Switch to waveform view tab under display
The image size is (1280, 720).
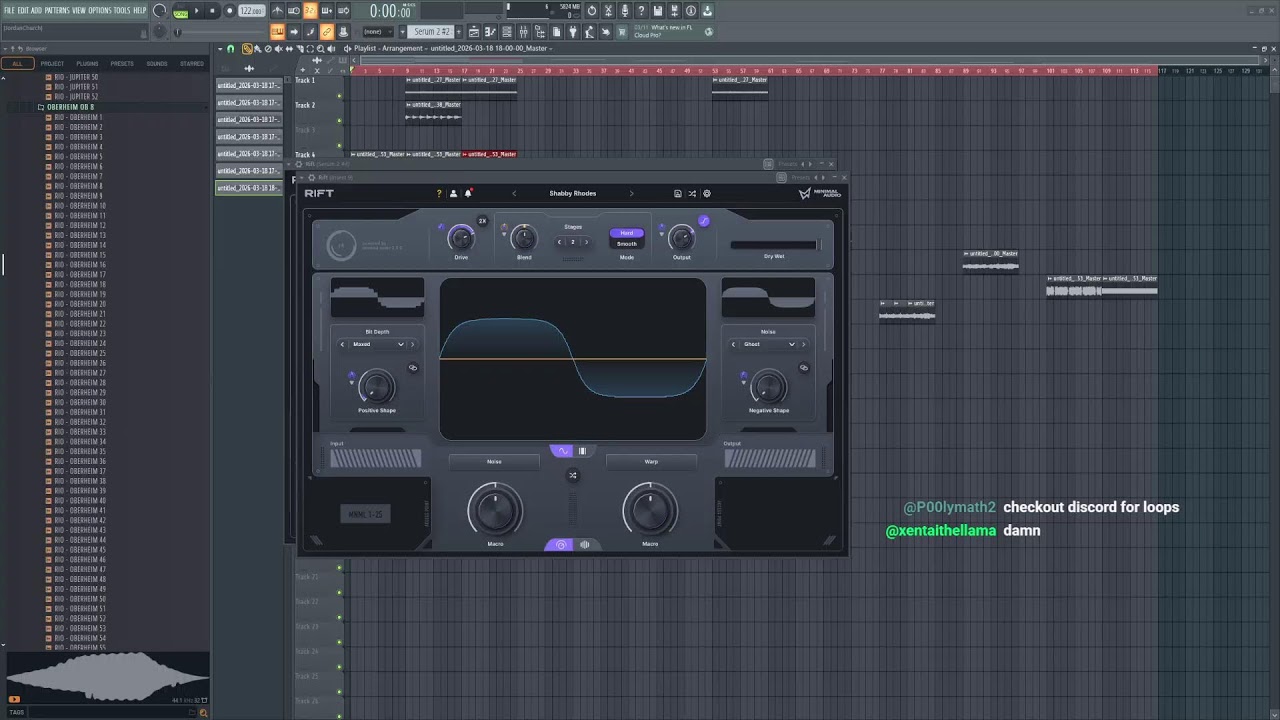click(x=563, y=451)
